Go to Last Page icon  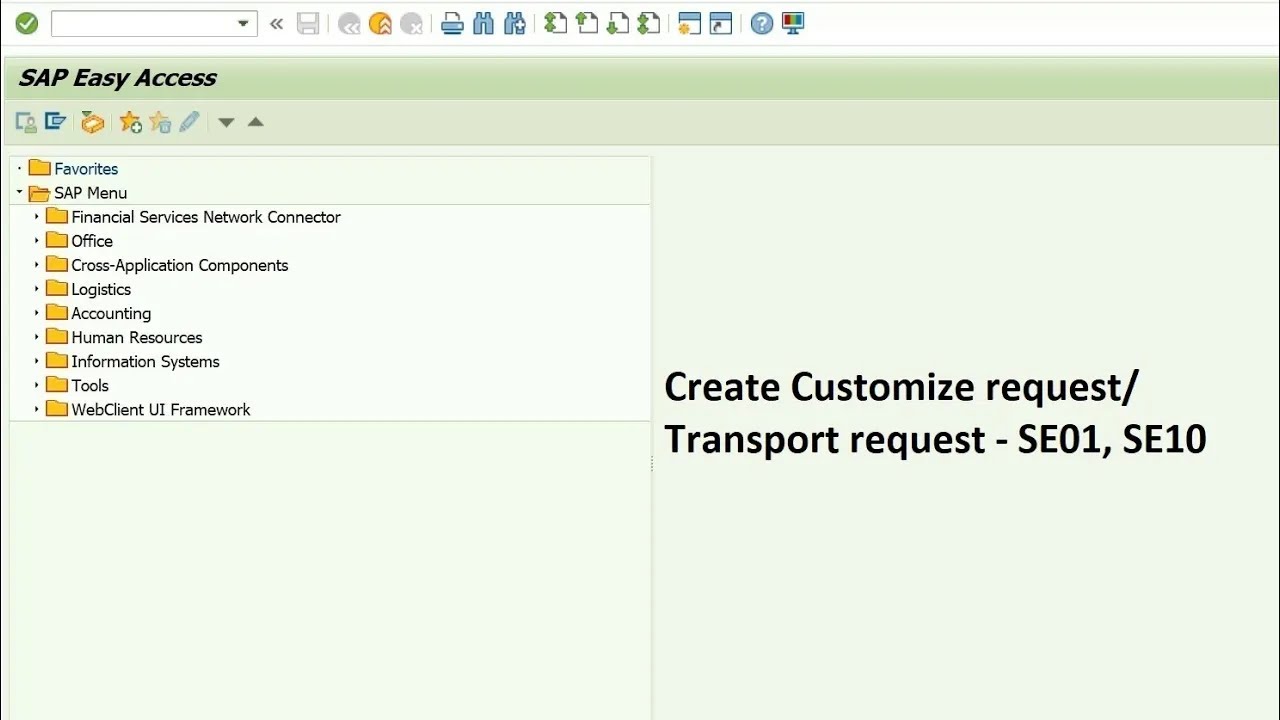[x=649, y=23]
